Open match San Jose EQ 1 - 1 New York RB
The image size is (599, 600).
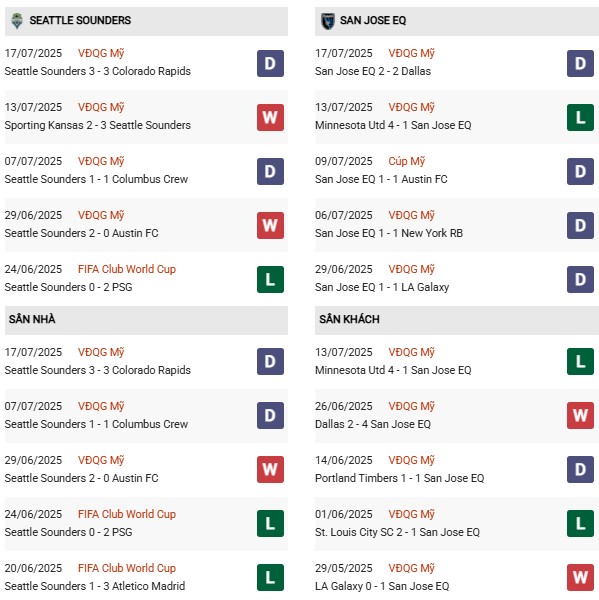[388, 233]
